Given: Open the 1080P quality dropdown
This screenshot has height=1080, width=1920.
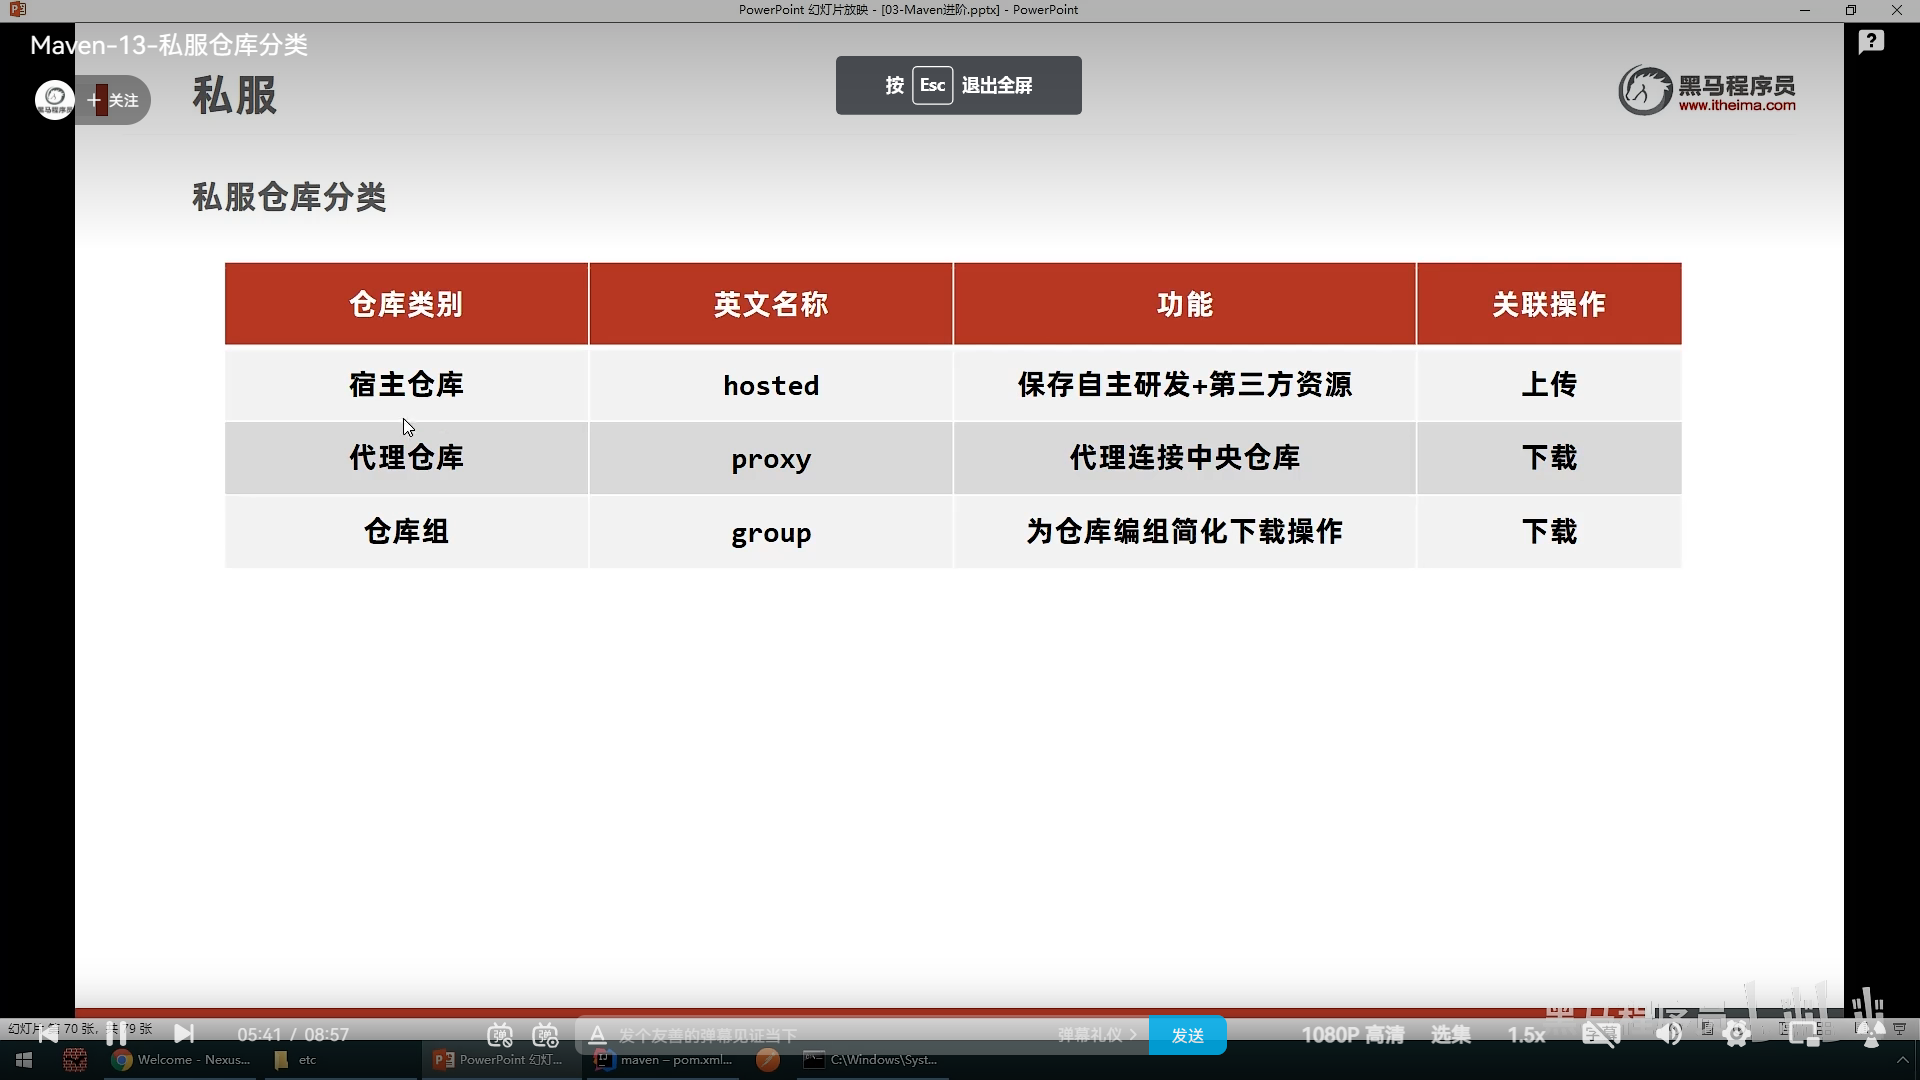Looking at the screenshot, I should pos(1352,1035).
